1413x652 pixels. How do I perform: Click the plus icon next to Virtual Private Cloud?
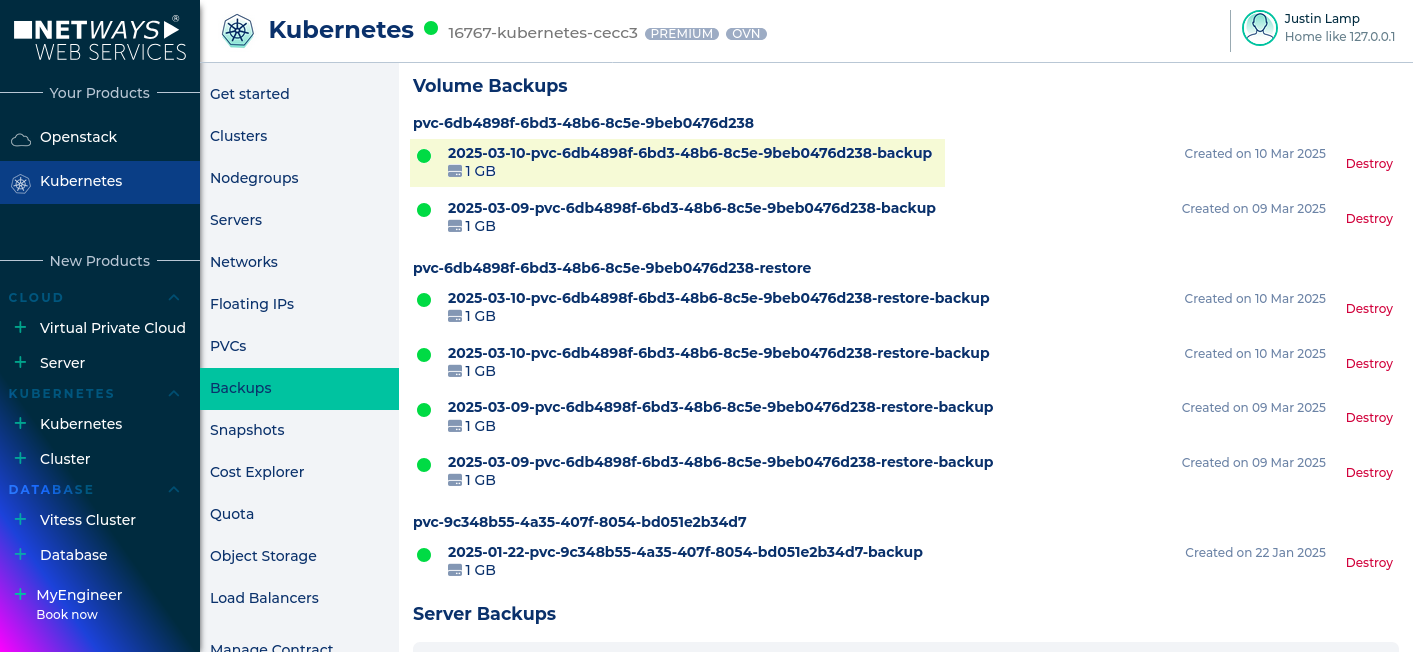[x=20, y=327]
